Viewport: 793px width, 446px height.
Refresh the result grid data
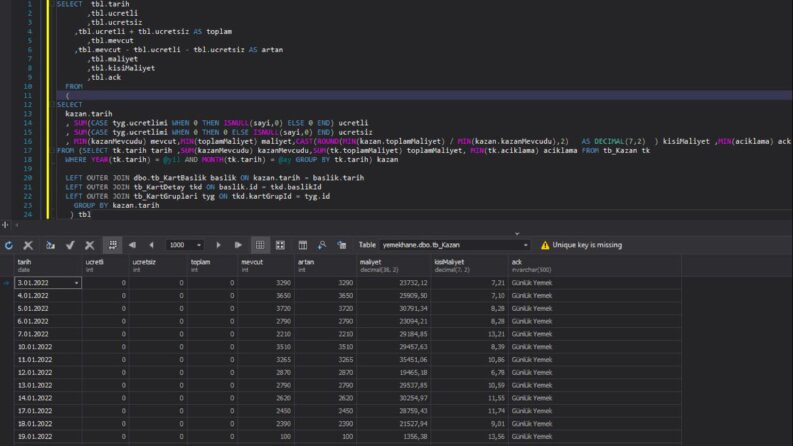click(x=9, y=245)
